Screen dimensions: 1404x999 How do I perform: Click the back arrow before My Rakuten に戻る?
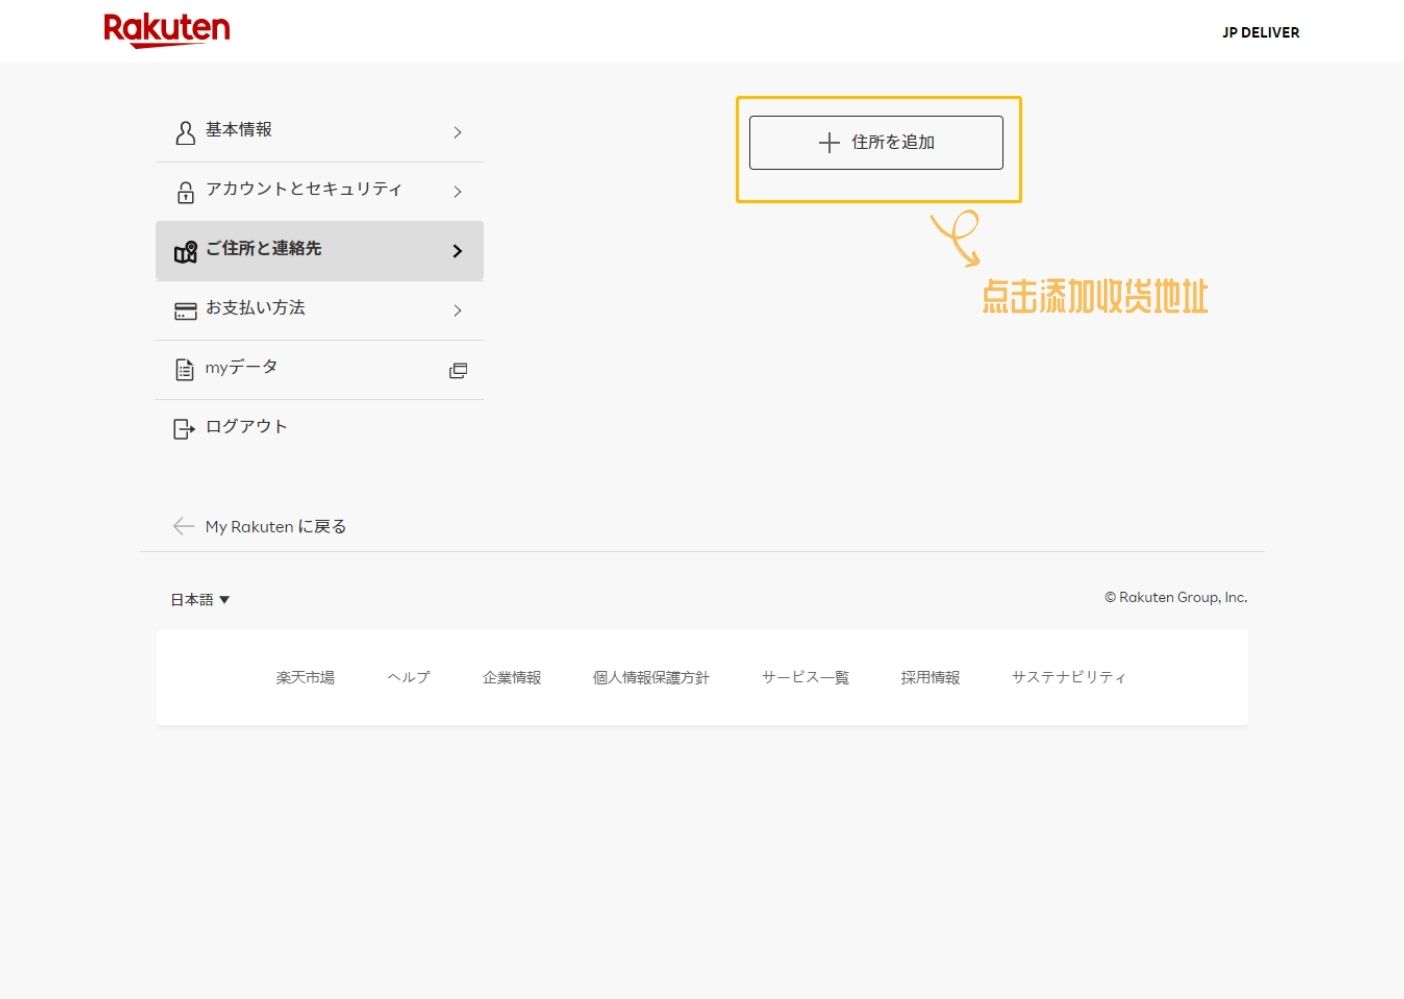[184, 525]
